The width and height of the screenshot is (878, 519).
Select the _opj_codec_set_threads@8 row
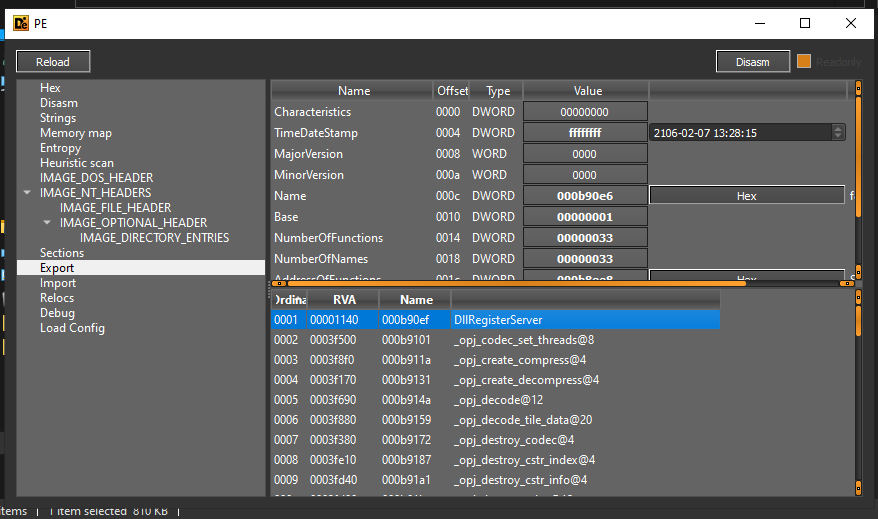pos(496,340)
